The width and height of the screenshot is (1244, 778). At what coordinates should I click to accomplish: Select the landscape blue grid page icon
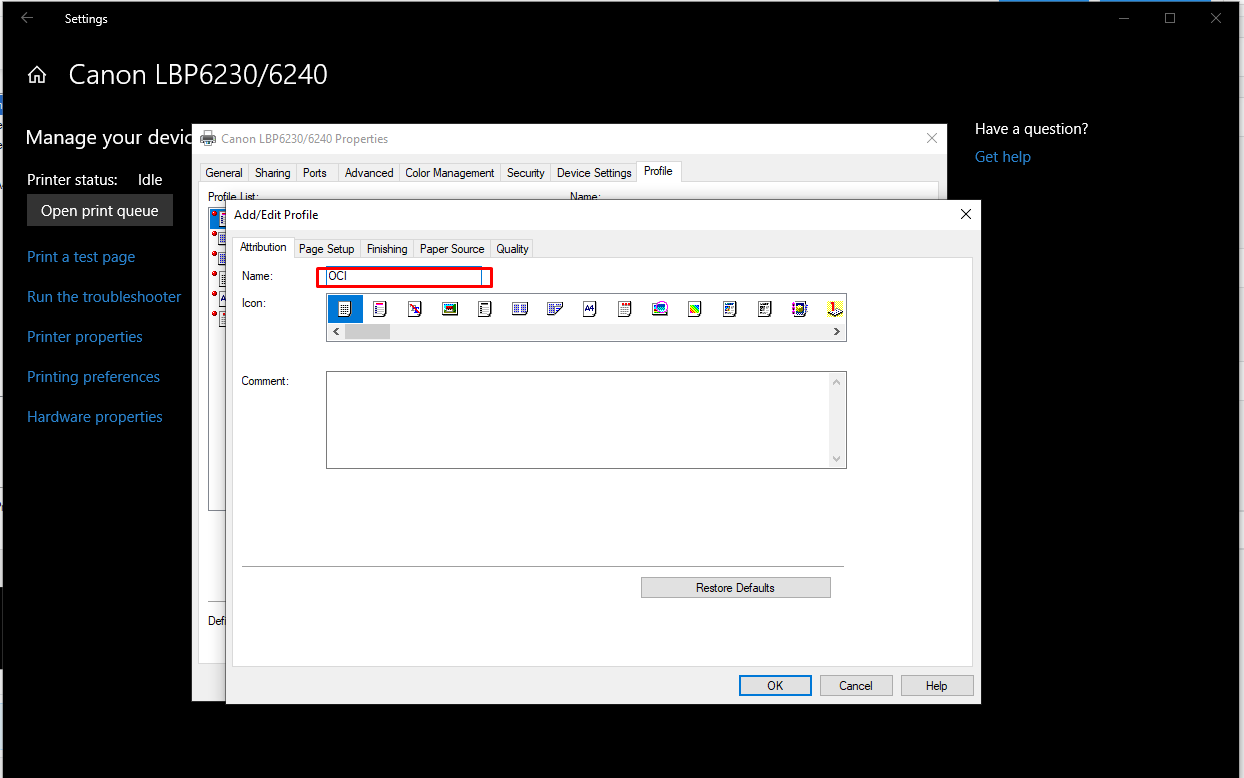(x=520, y=309)
